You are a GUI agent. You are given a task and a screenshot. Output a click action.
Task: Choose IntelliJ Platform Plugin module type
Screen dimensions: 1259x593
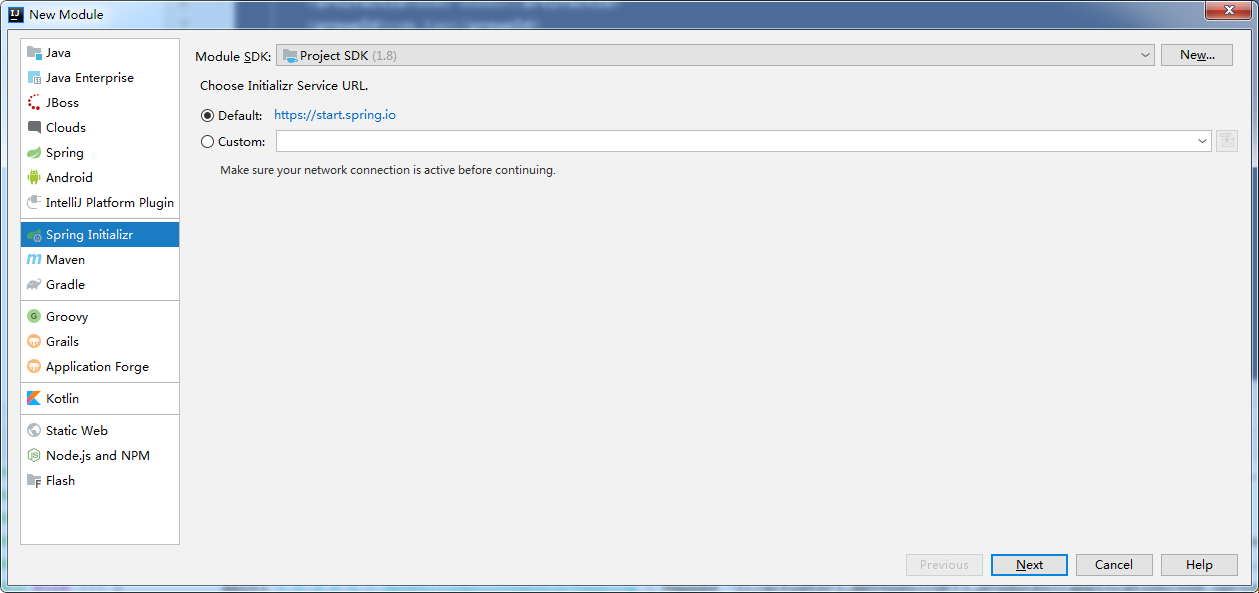tap(100, 203)
